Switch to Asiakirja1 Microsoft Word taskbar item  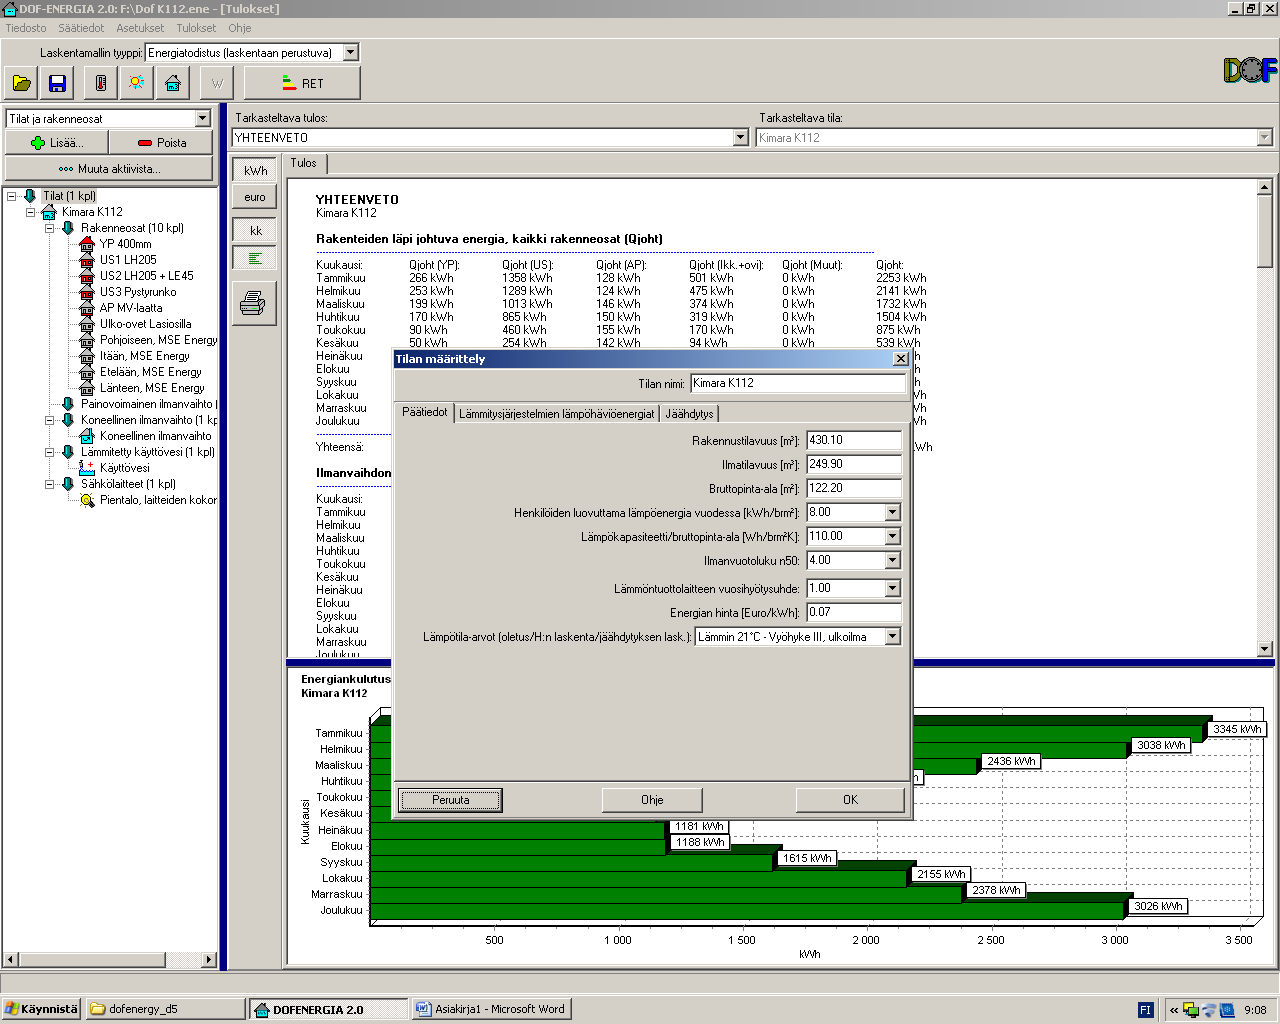[x=490, y=1010]
